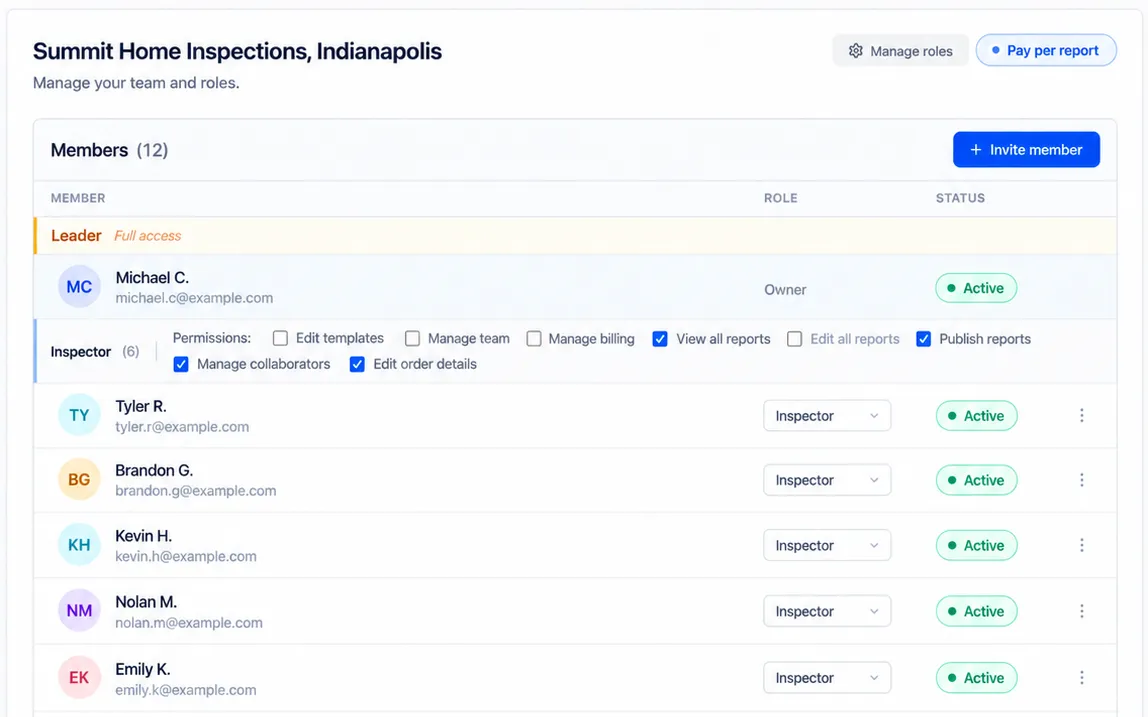The image size is (1148, 717).
Task: Click the Inspector group label
Action: click(x=81, y=352)
